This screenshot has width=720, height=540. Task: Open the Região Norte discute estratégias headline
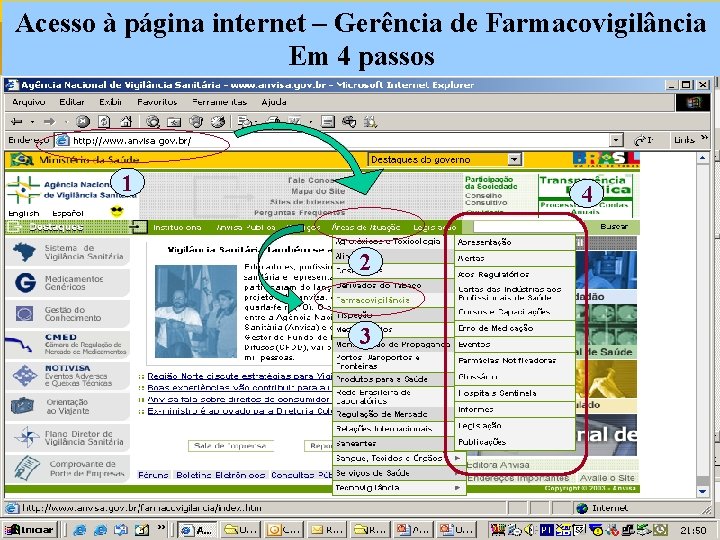coord(239,376)
